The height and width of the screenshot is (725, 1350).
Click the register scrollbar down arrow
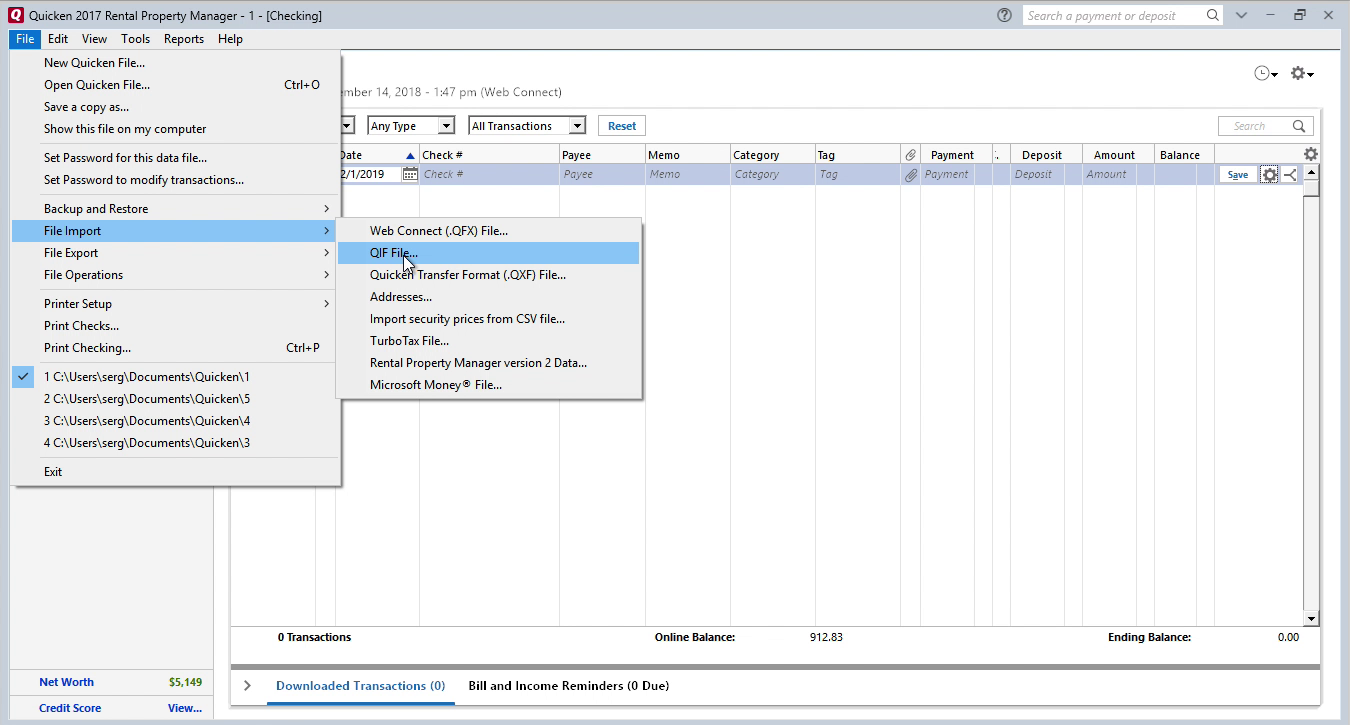[1311, 619]
